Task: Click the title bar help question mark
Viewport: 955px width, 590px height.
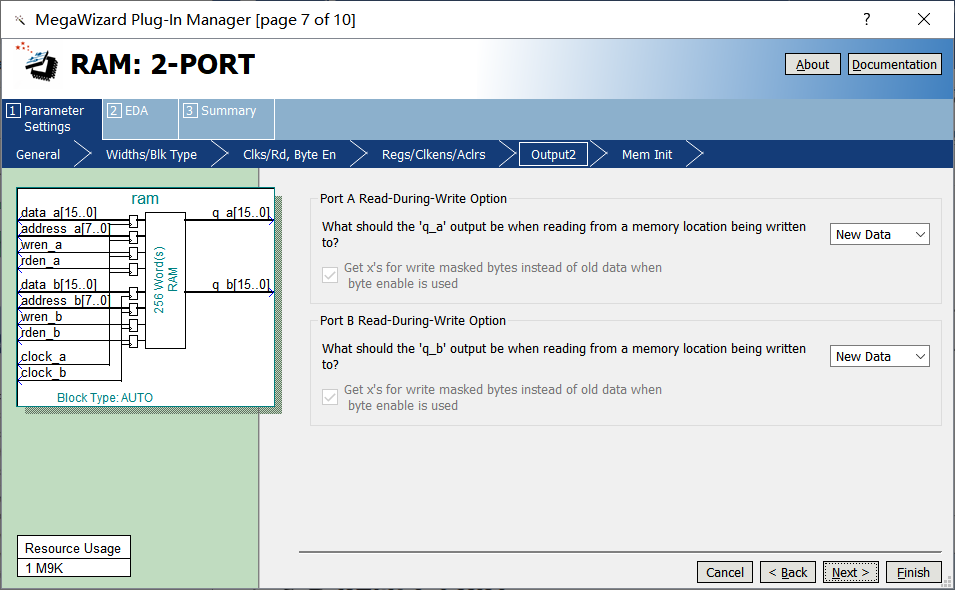Action: pyautogui.click(x=866, y=20)
